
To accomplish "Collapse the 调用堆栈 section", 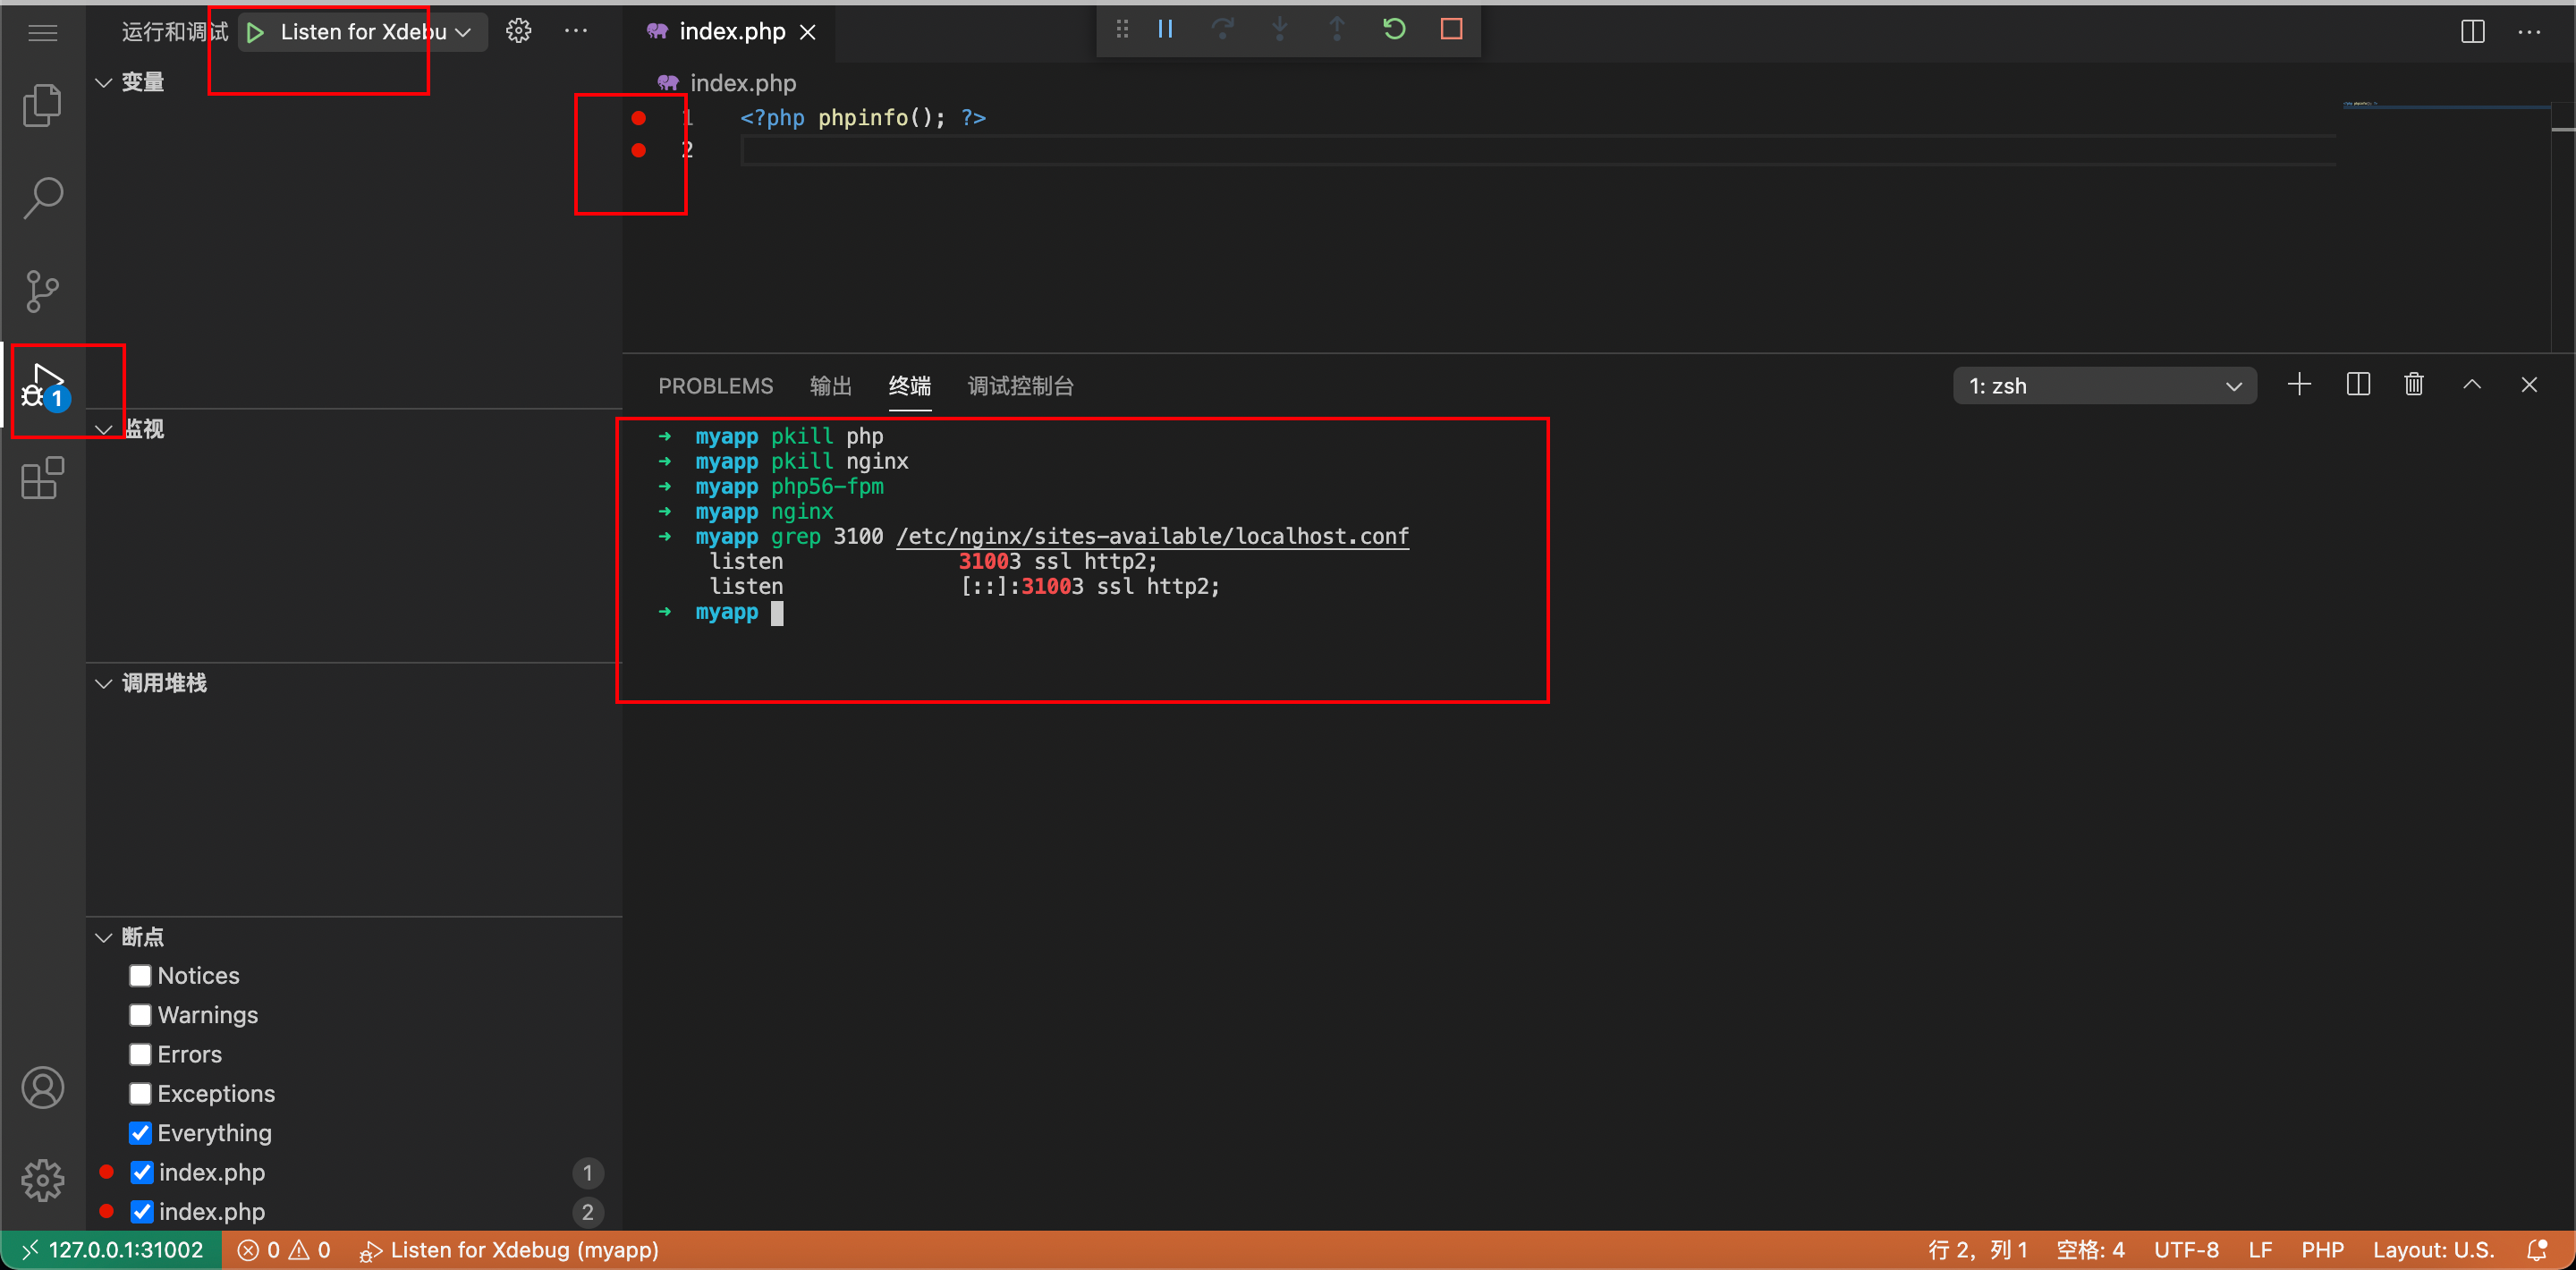I will 104,683.
